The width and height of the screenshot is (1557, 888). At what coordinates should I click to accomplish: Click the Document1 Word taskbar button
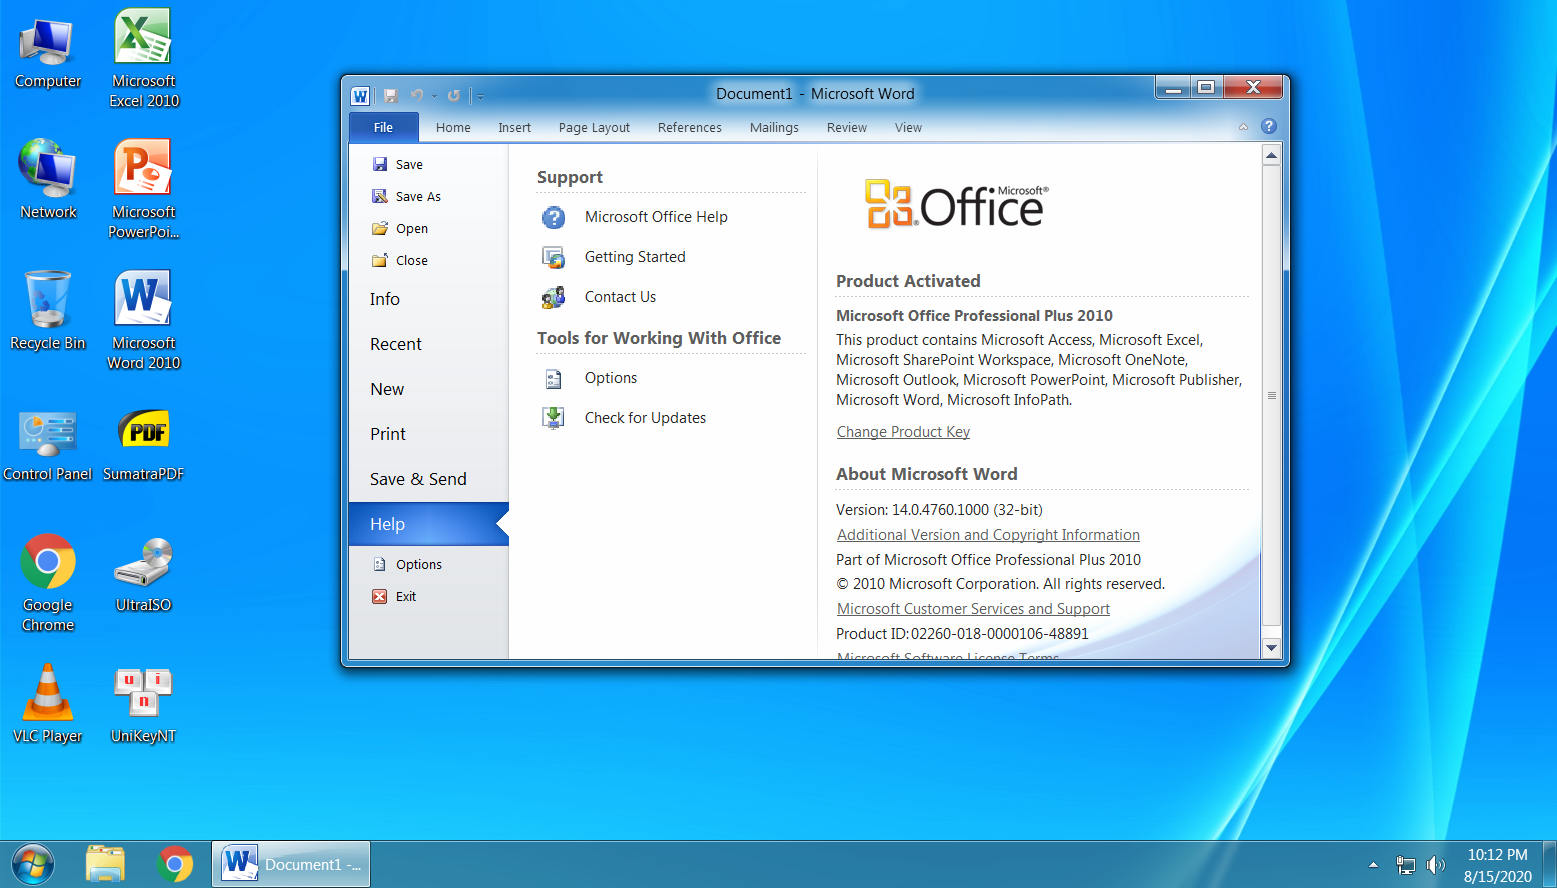(291, 864)
